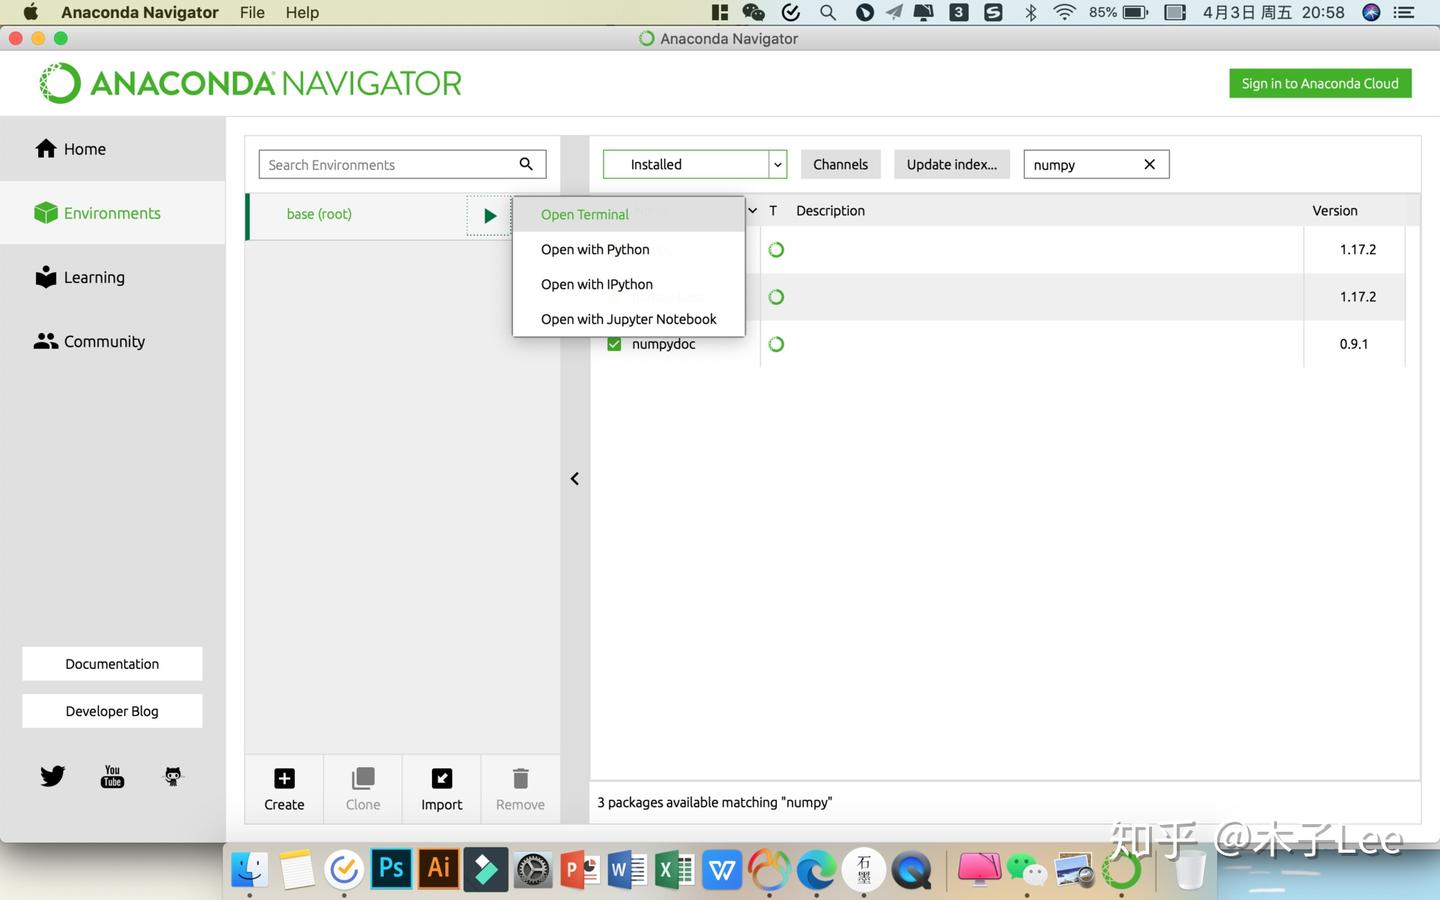Click the green play arrow on base (root)
1440x900 pixels.
pos(489,215)
